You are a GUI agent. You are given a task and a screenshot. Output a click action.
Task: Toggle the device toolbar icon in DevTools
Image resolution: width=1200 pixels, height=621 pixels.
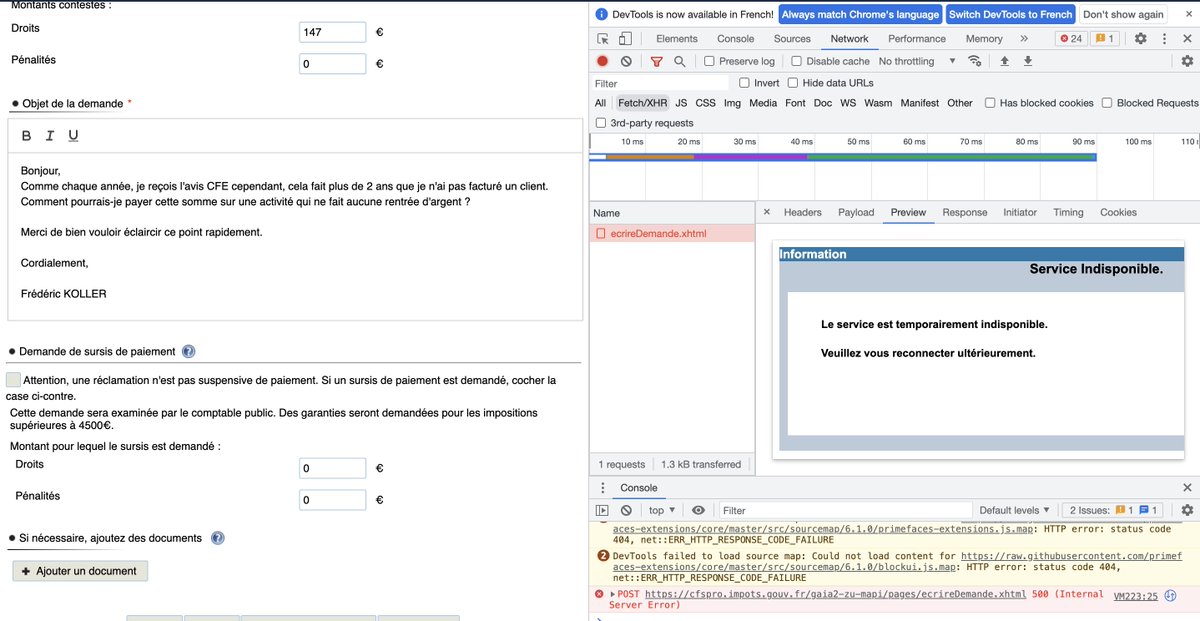click(625, 39)
